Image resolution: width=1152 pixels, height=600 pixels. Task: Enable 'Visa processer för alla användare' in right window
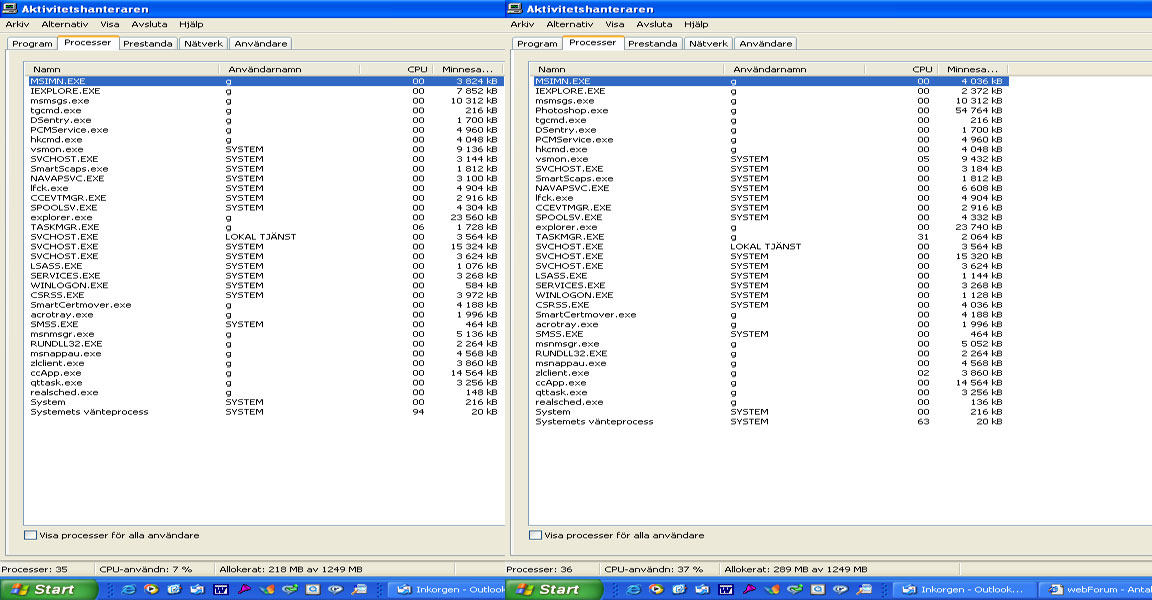(535, 535)
